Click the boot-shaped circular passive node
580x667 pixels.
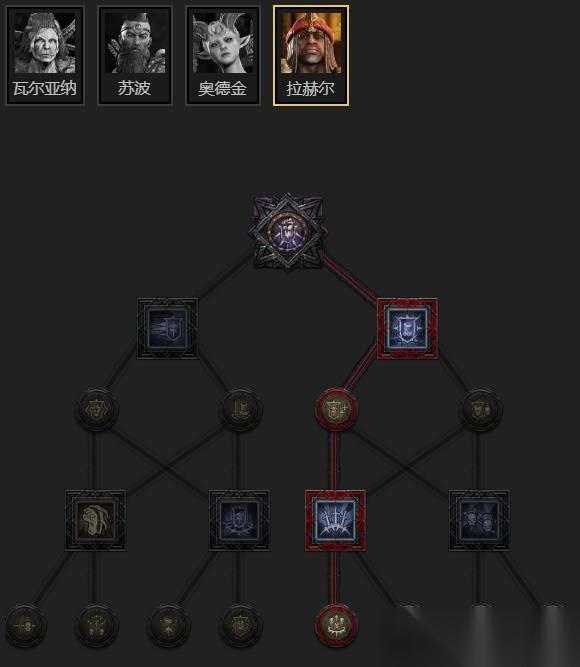point(240,409)
